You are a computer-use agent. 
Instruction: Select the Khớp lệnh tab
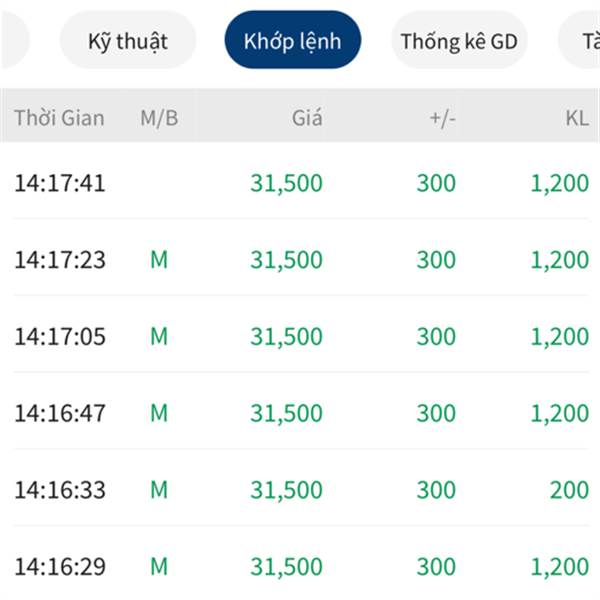tap(292, 41)
